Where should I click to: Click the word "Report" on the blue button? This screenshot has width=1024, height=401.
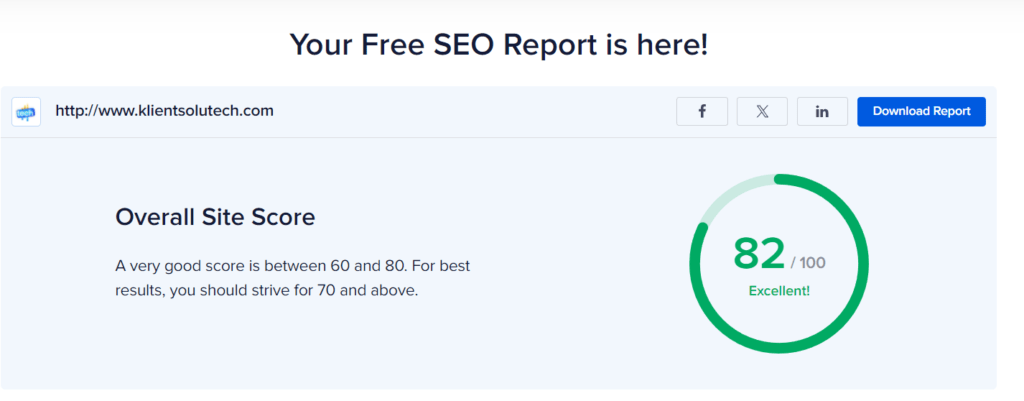coord(950,111)
